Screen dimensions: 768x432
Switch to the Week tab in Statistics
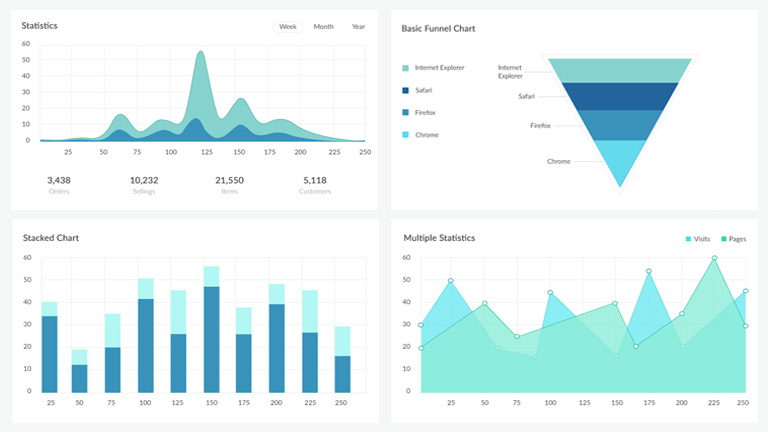pos(288,27)
